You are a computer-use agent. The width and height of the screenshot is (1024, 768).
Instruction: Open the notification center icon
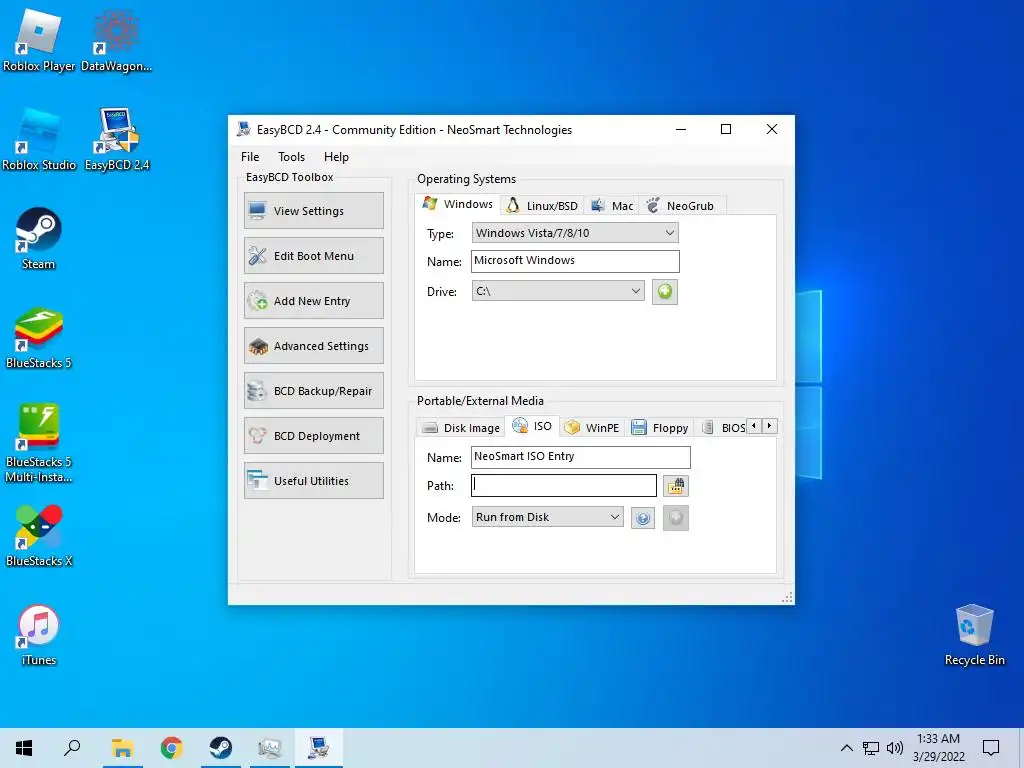pos(991,748)
